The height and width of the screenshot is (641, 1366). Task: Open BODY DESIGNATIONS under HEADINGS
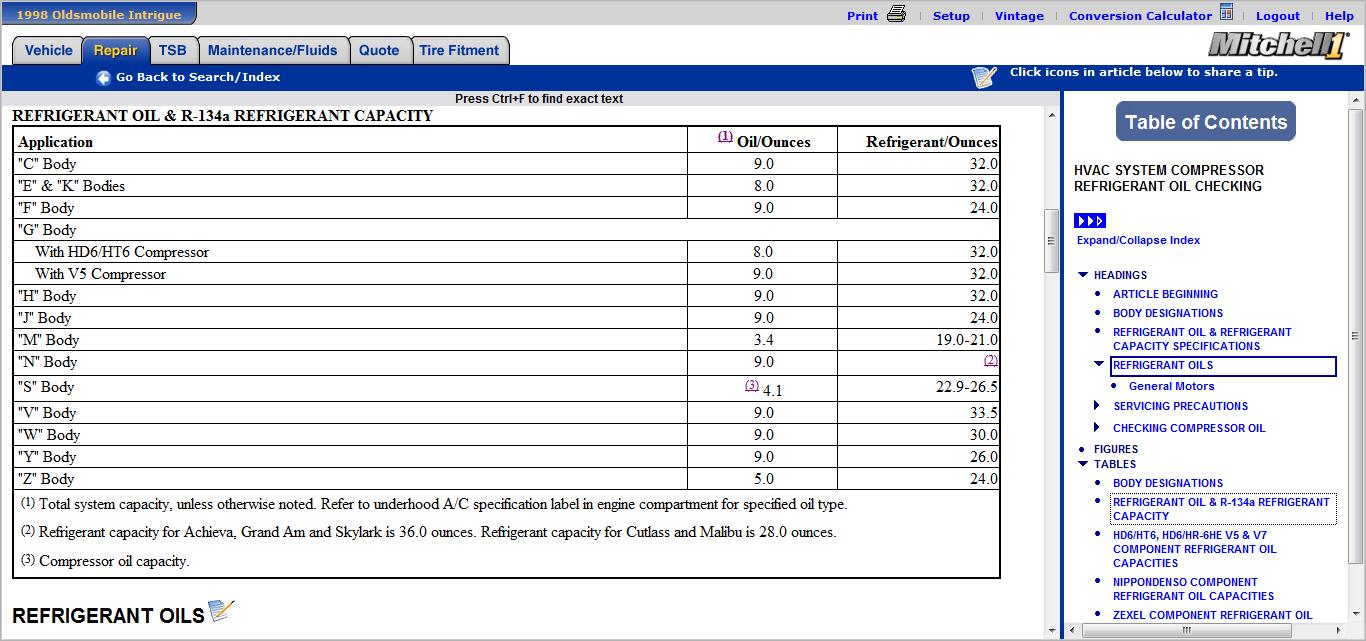pos(1168,313)
